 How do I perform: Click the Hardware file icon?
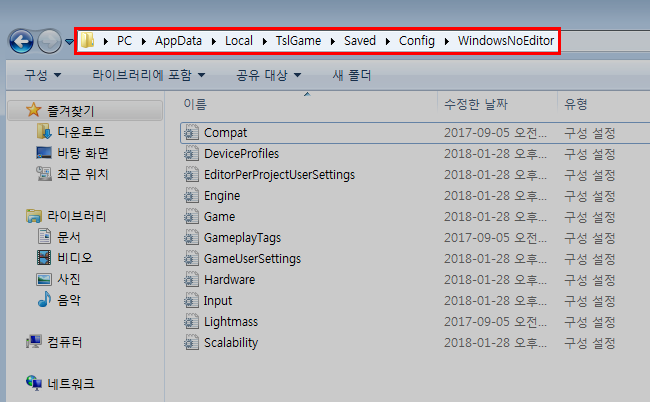[191, 280]
